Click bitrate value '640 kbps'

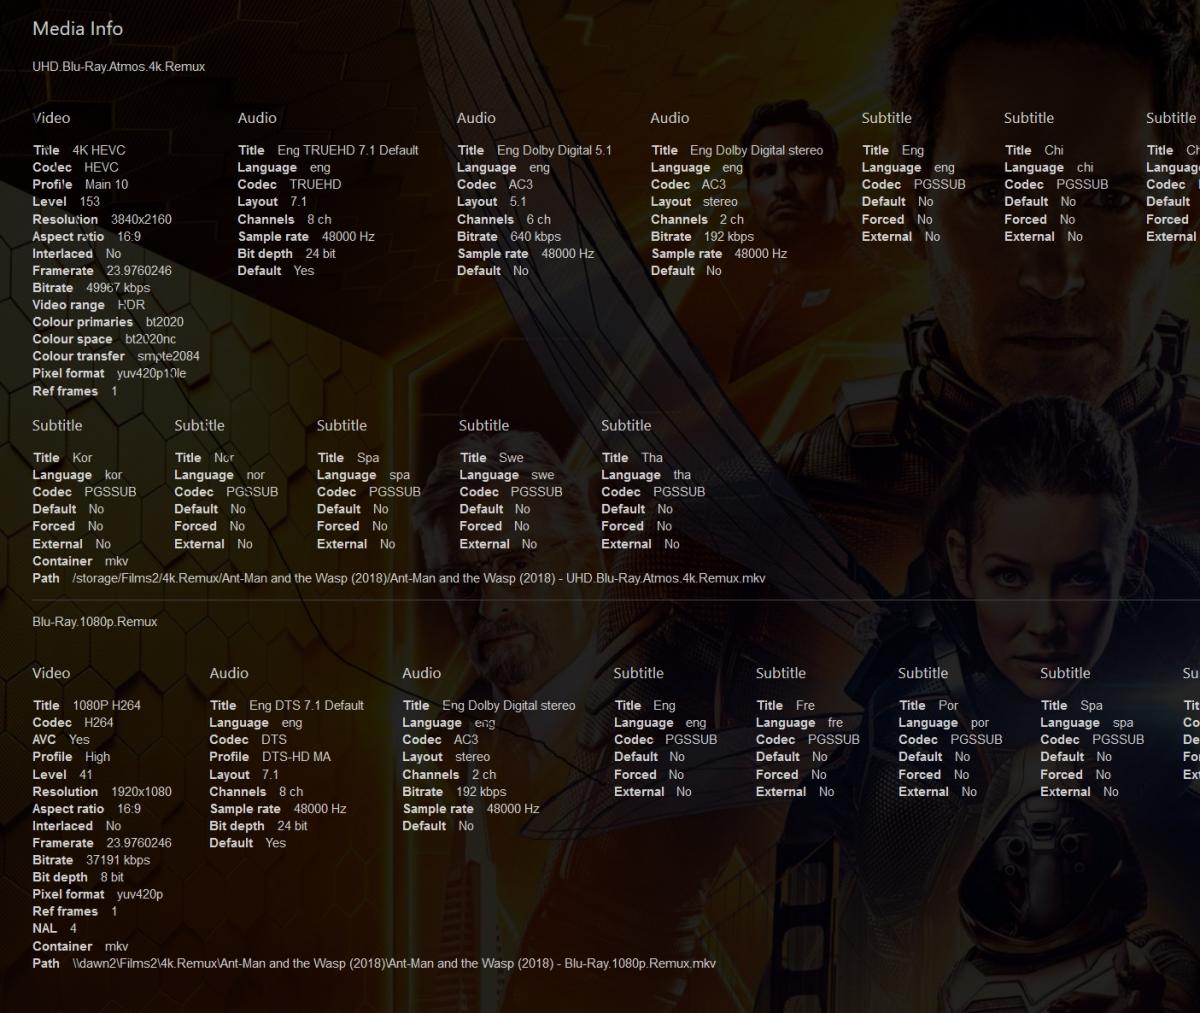pyautogui.click(x=535, y=236)
